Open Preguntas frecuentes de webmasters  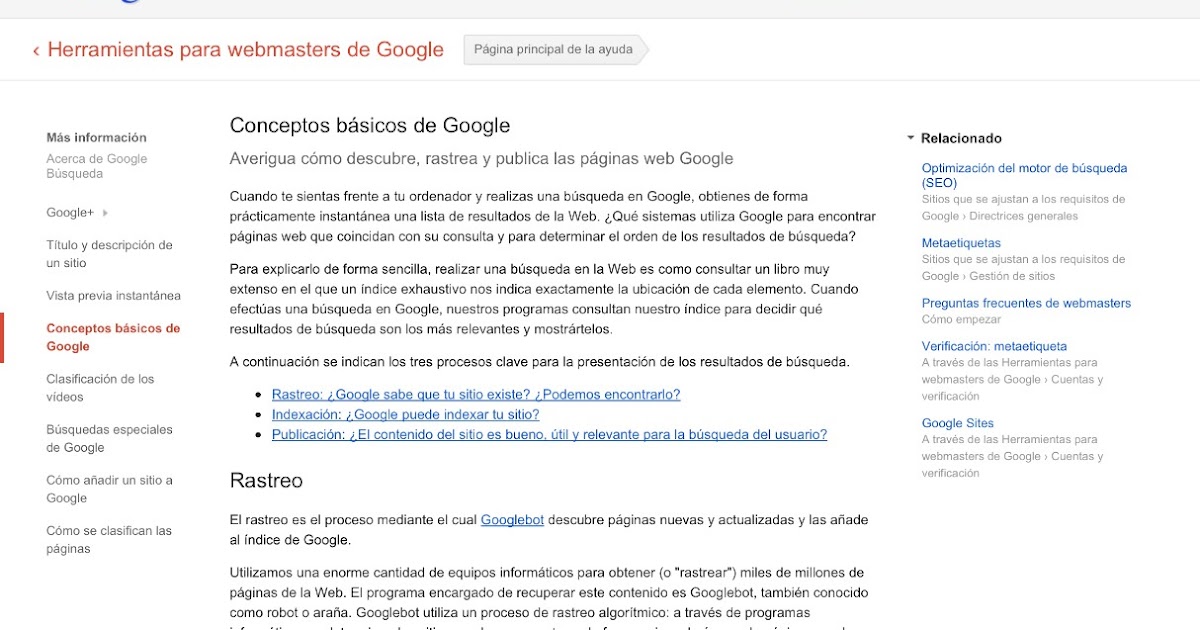tap(1026, 303)
